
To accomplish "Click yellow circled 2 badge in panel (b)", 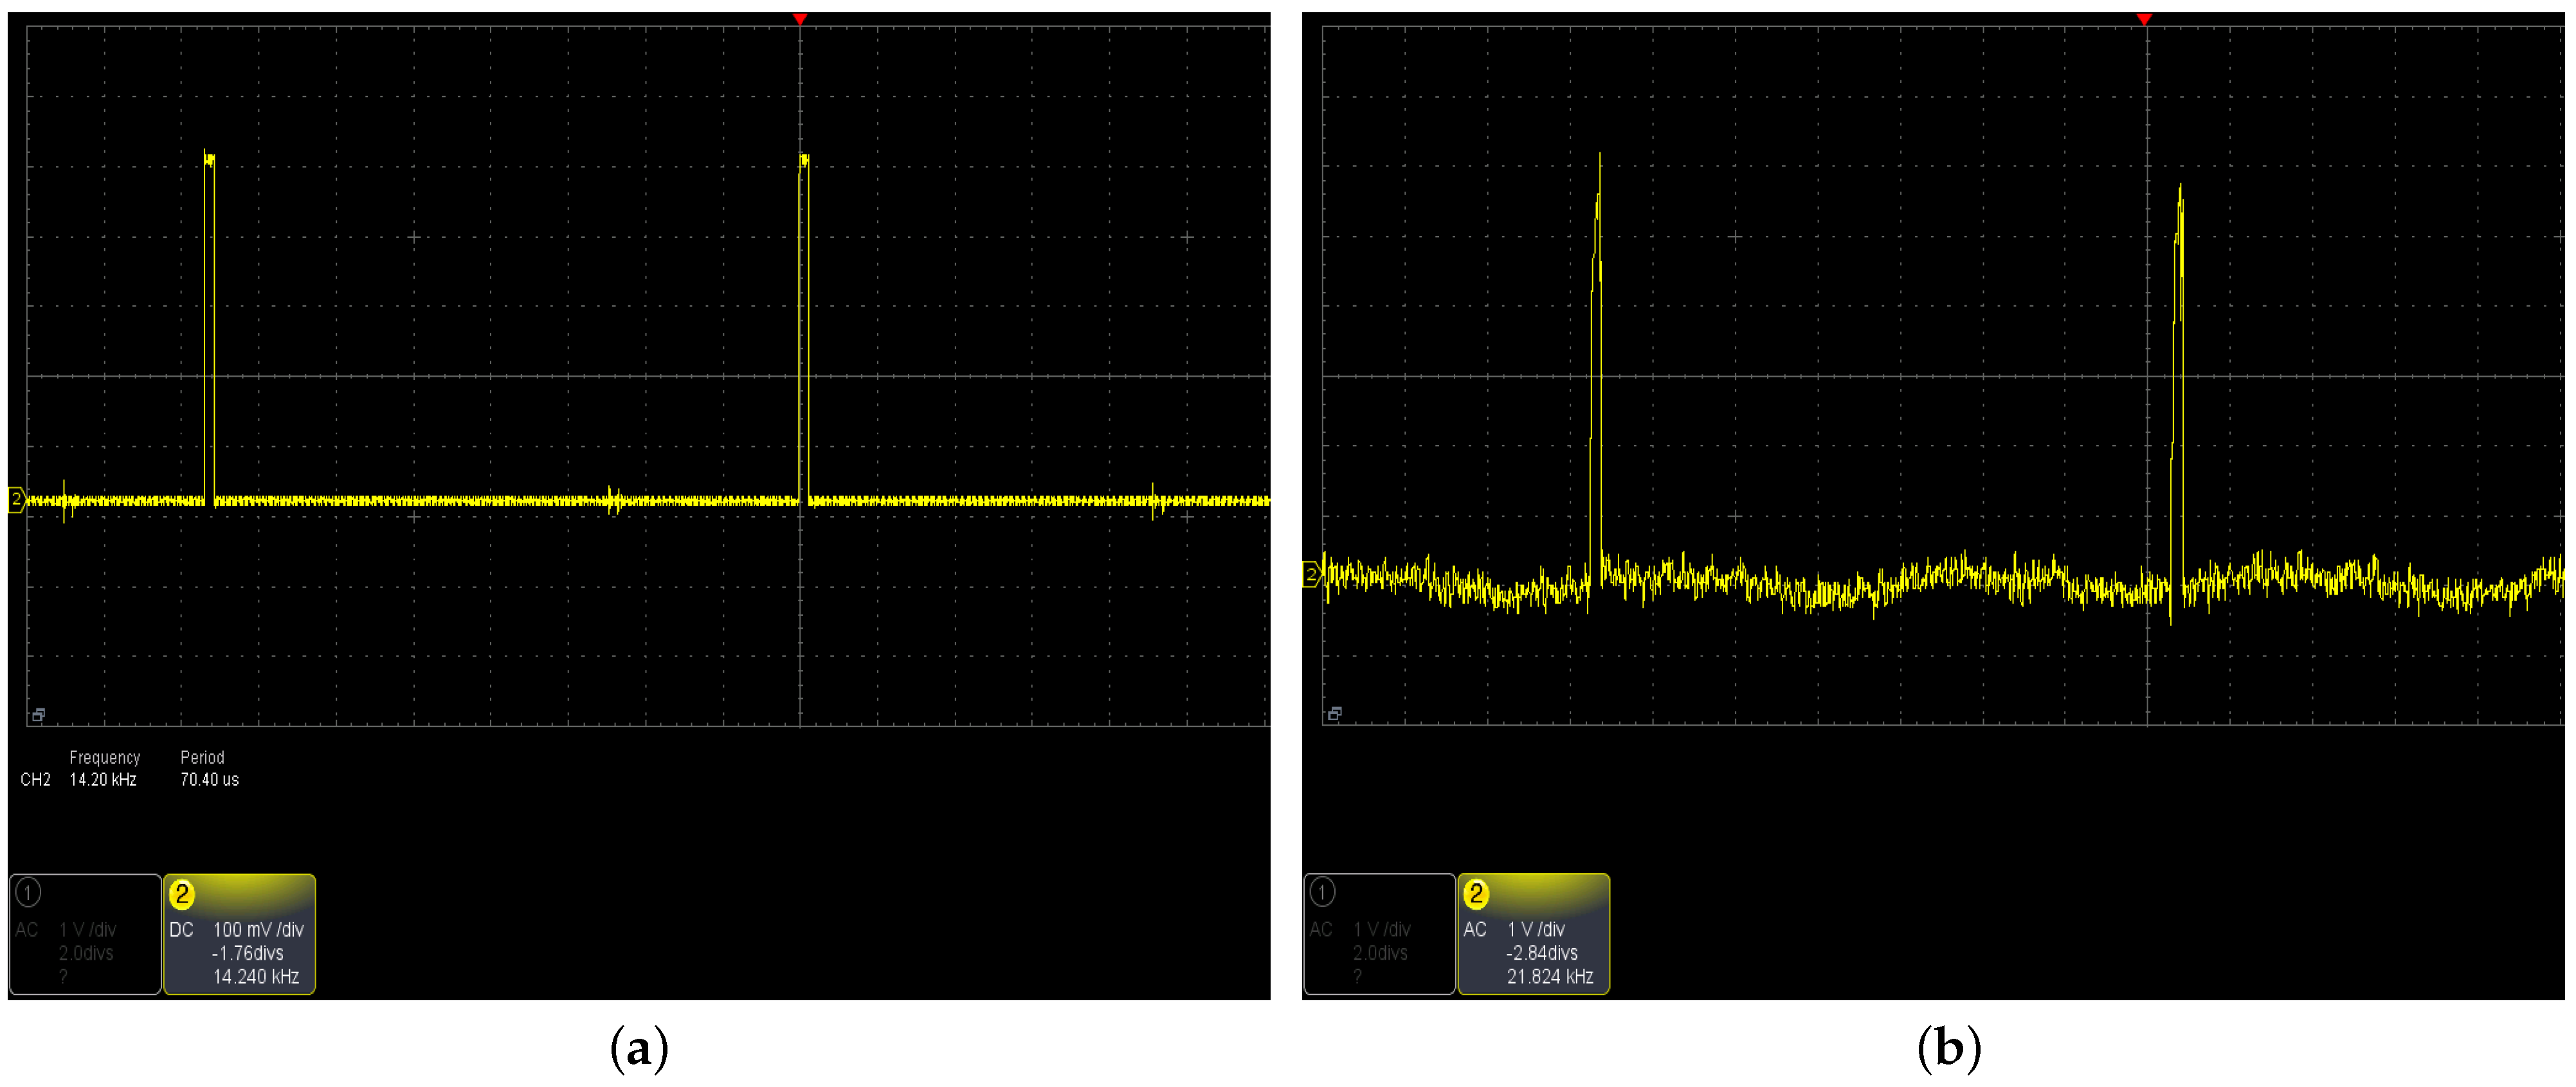I will click(x=1476, y=893).
